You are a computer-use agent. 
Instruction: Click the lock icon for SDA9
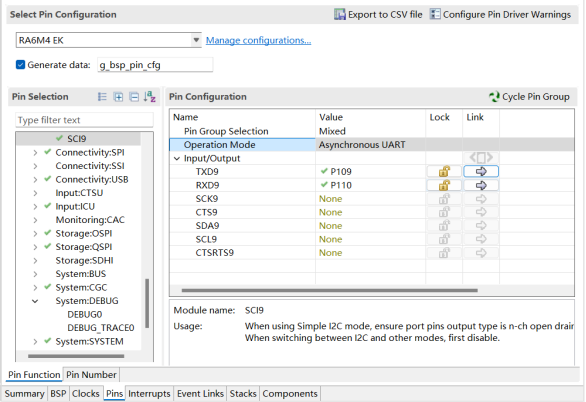(444, 226)
